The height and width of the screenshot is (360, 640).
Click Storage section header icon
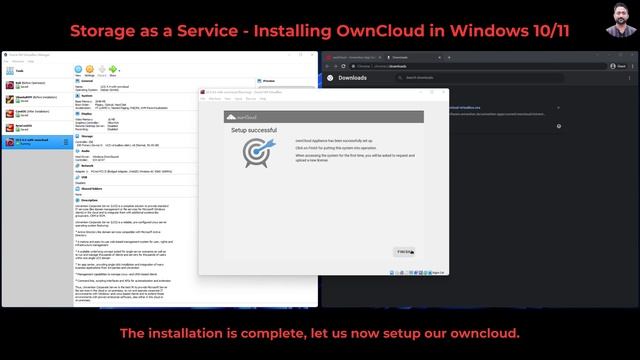78,136
